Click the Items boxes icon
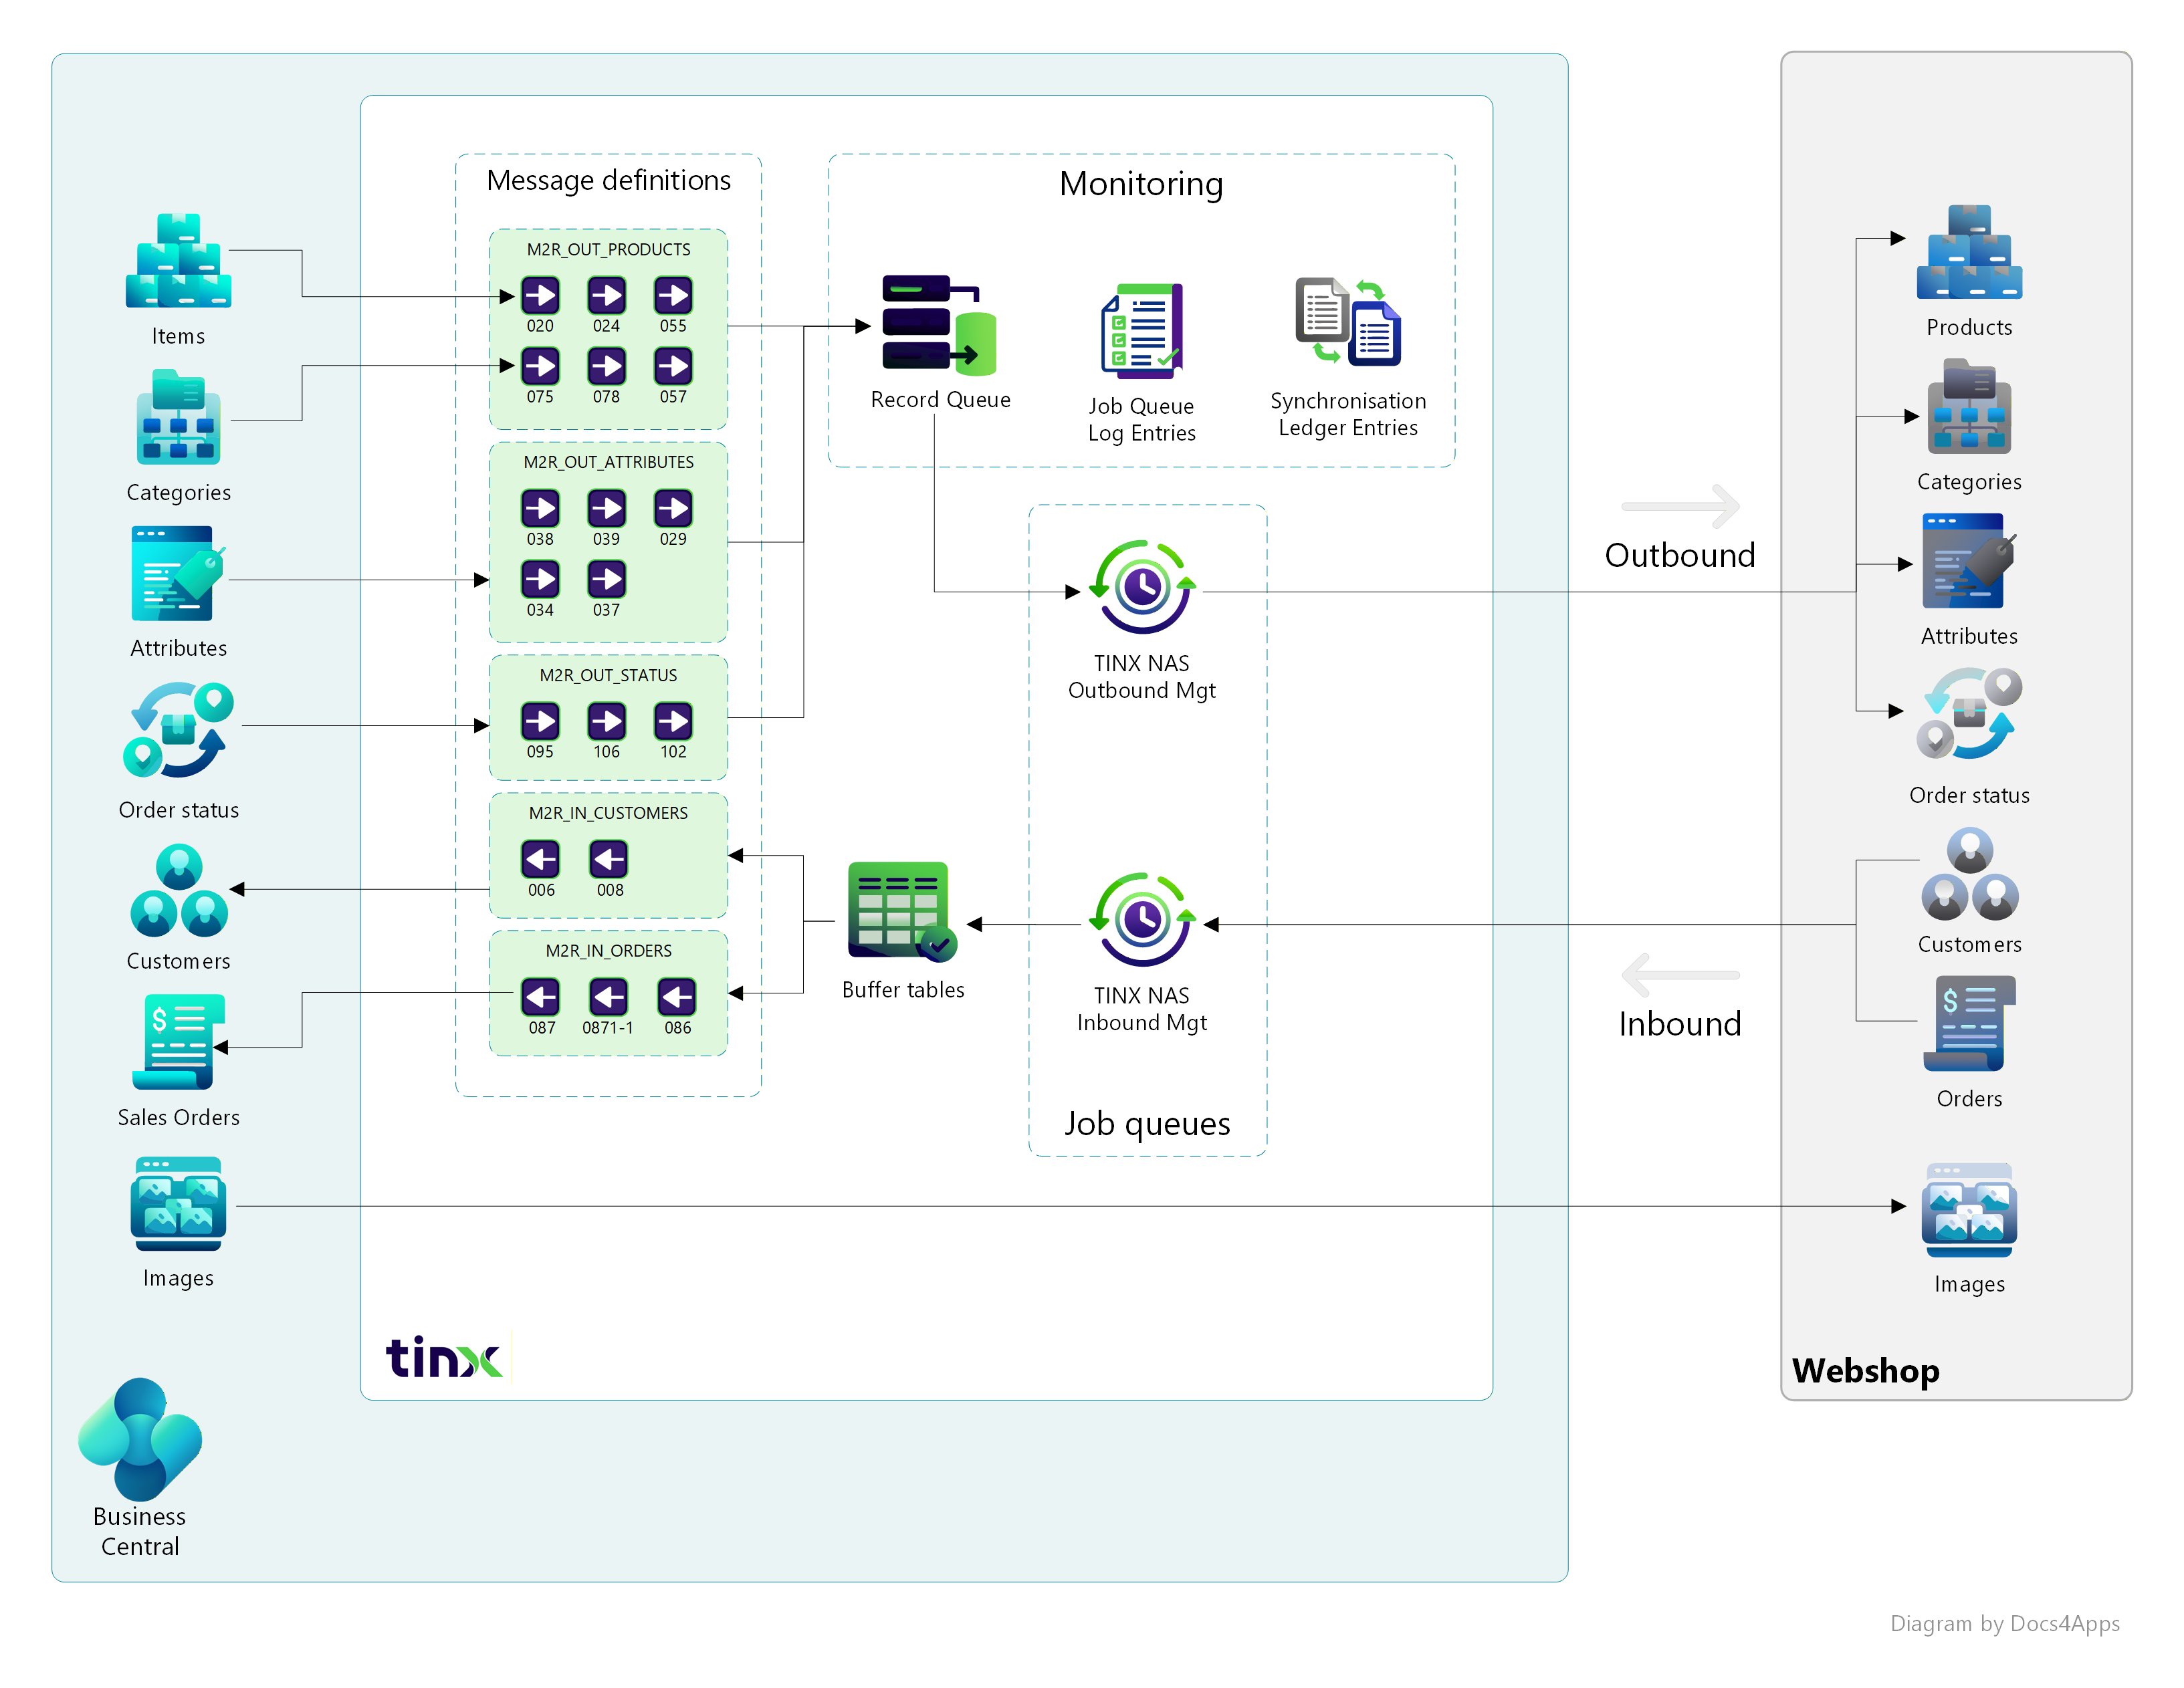The image size is (2184, 1688). point(178,260)
